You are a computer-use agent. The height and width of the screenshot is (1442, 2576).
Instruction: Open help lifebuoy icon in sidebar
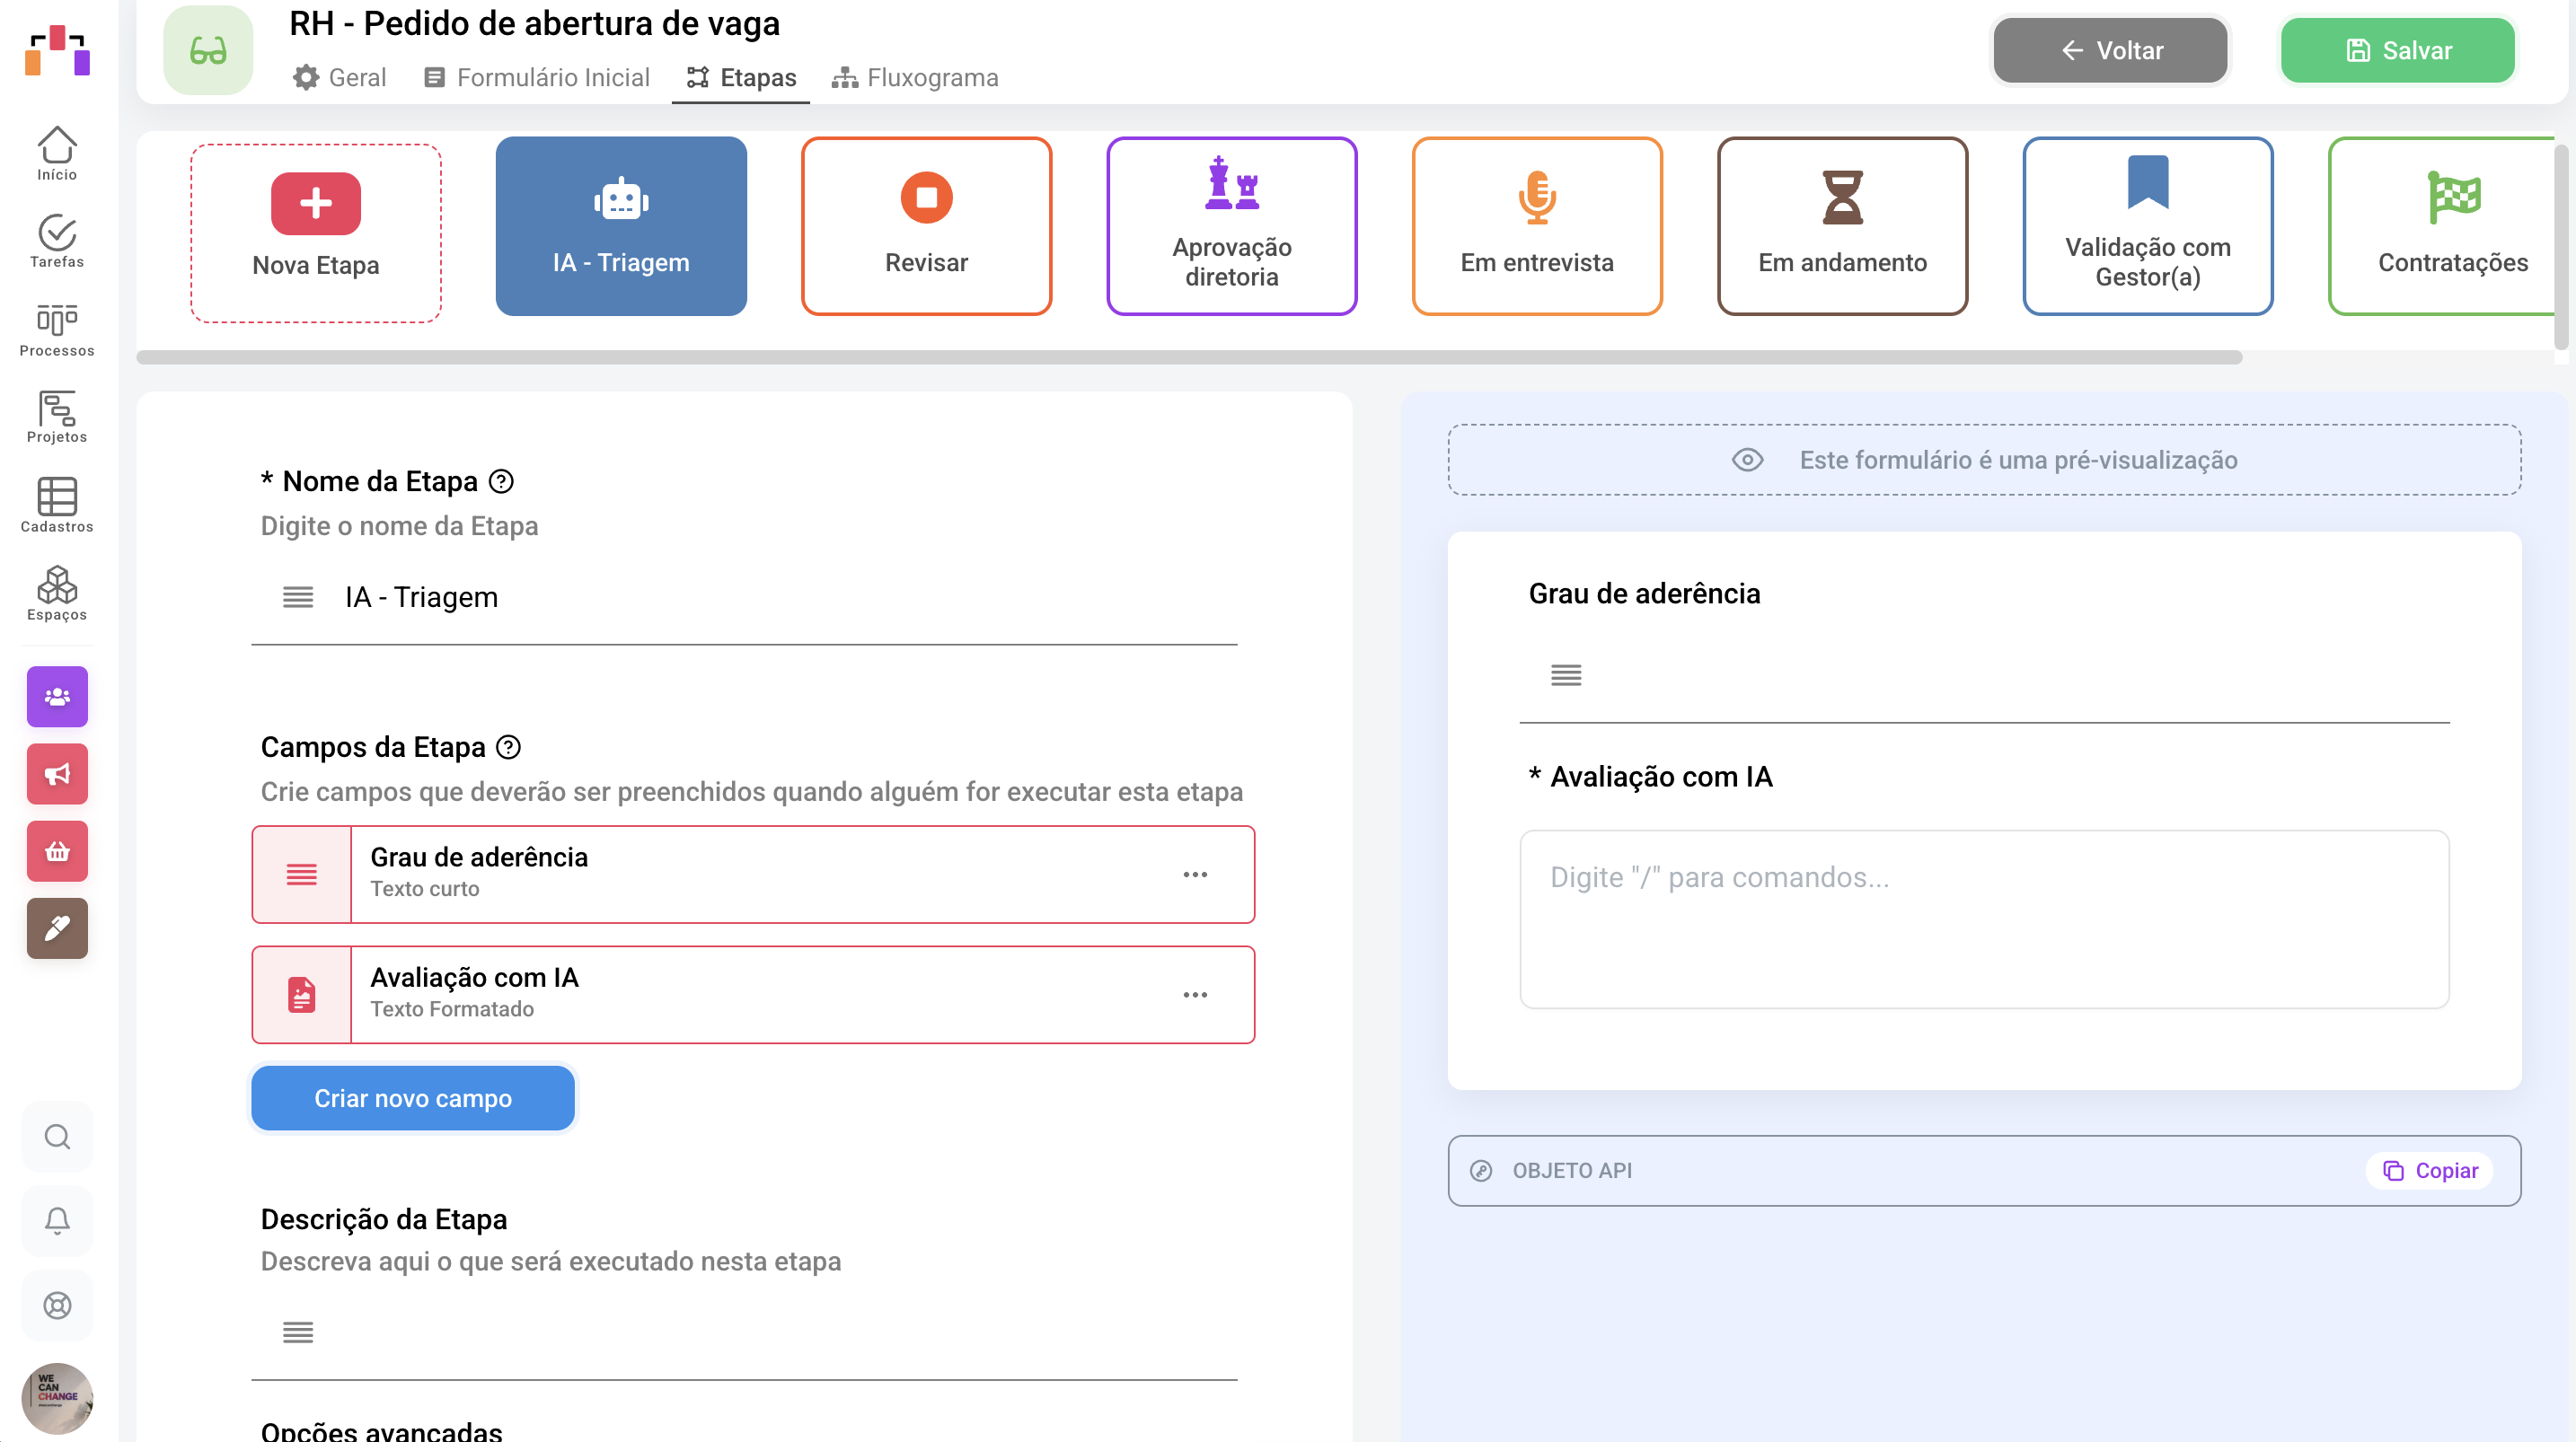[57, 1305]
